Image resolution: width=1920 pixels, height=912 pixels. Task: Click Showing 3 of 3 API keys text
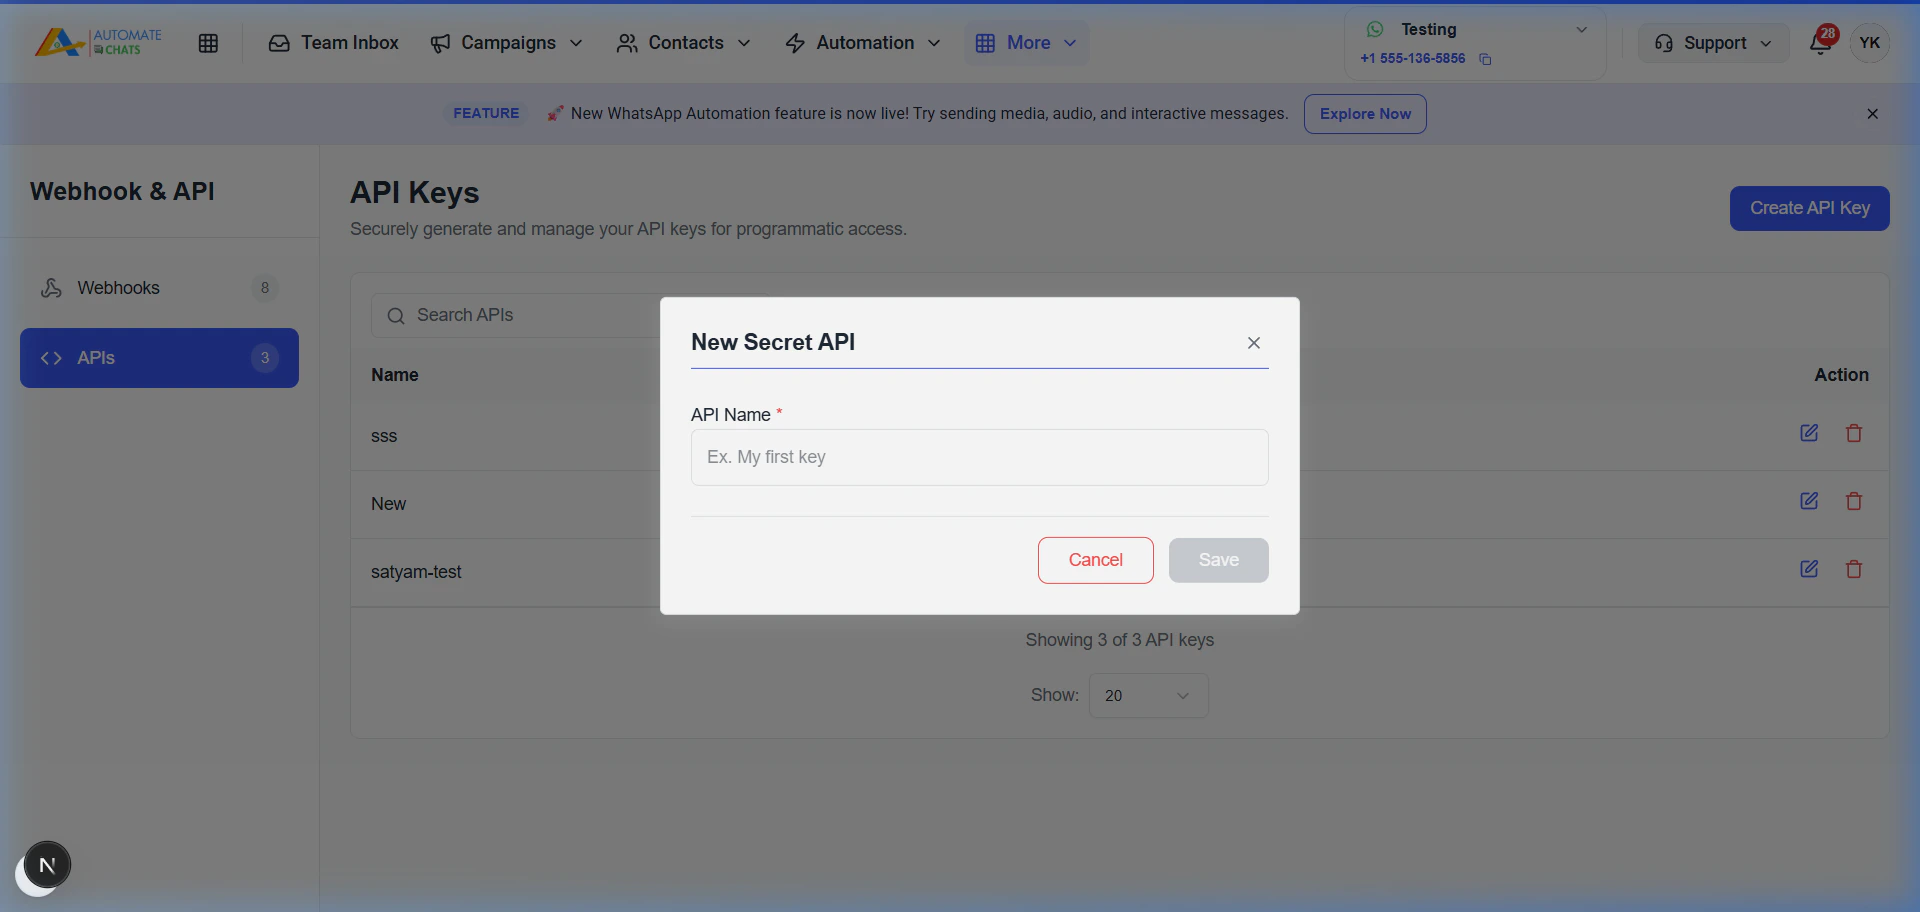click(1119, 640)
